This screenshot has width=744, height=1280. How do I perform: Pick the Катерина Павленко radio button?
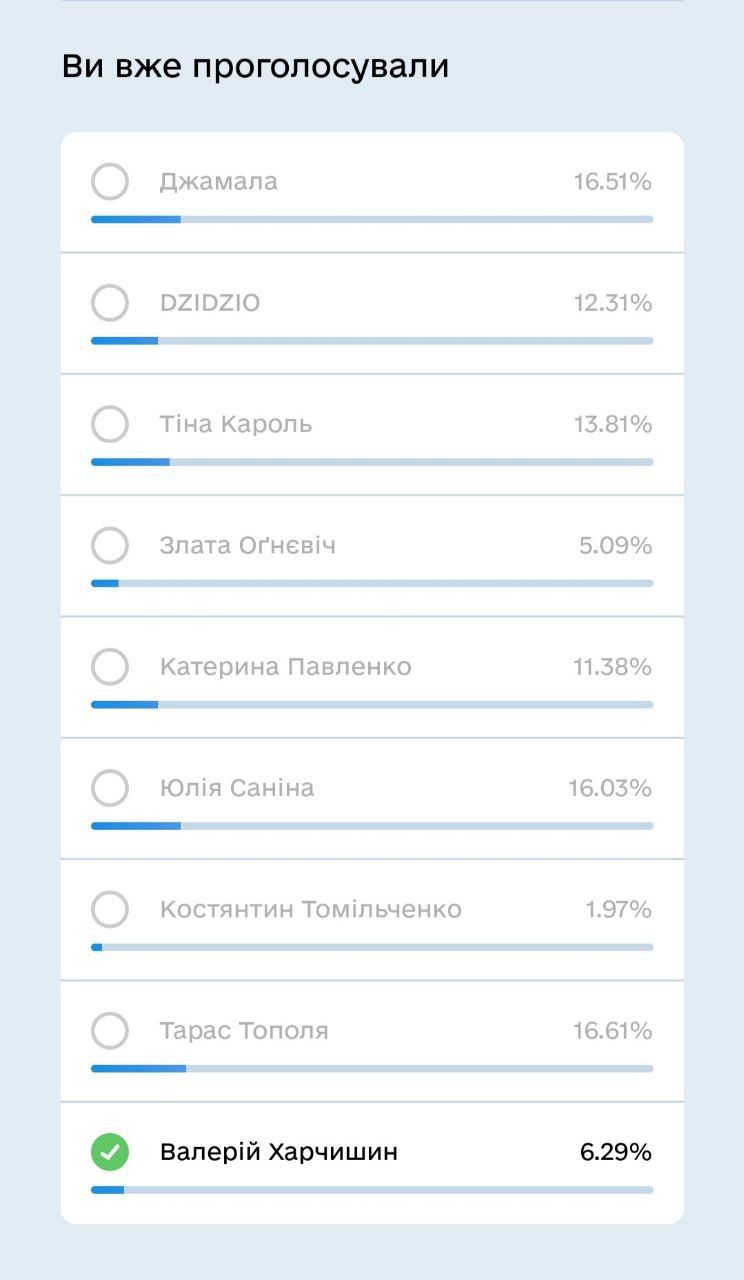click(x=110, y=667)
